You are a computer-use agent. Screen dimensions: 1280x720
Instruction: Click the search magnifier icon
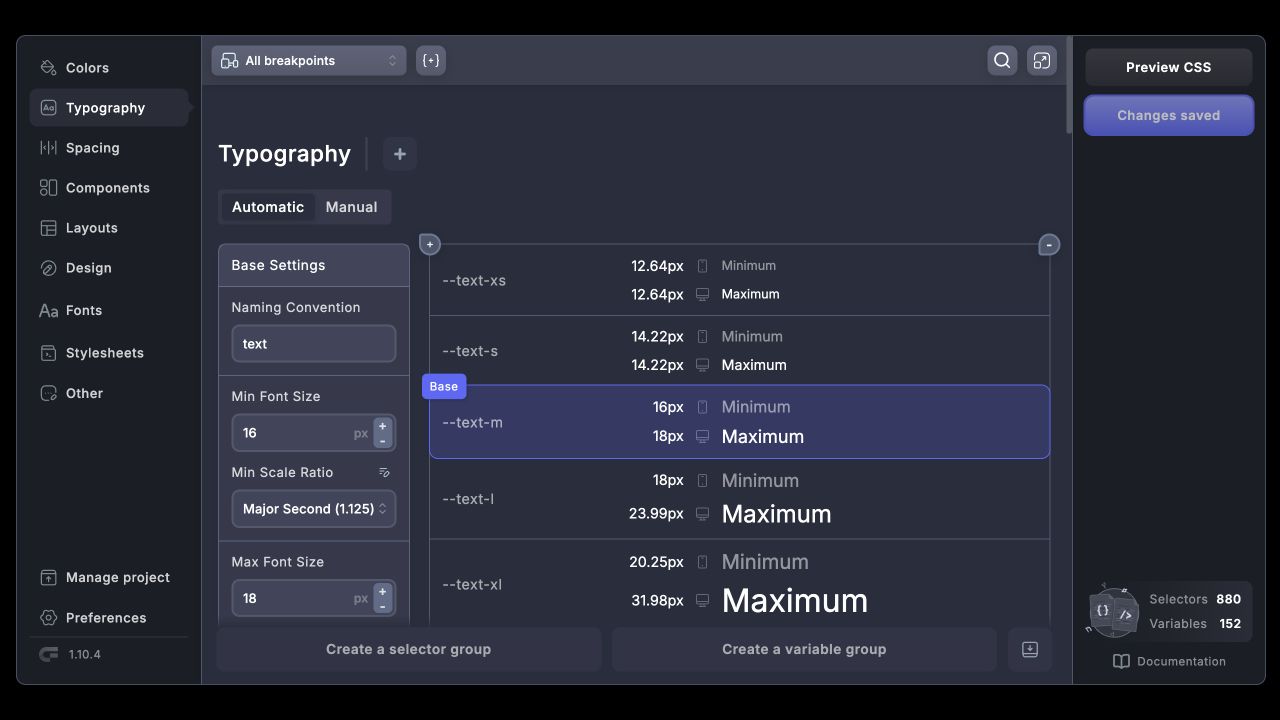pyautogui.click(x=1002, y=61)
